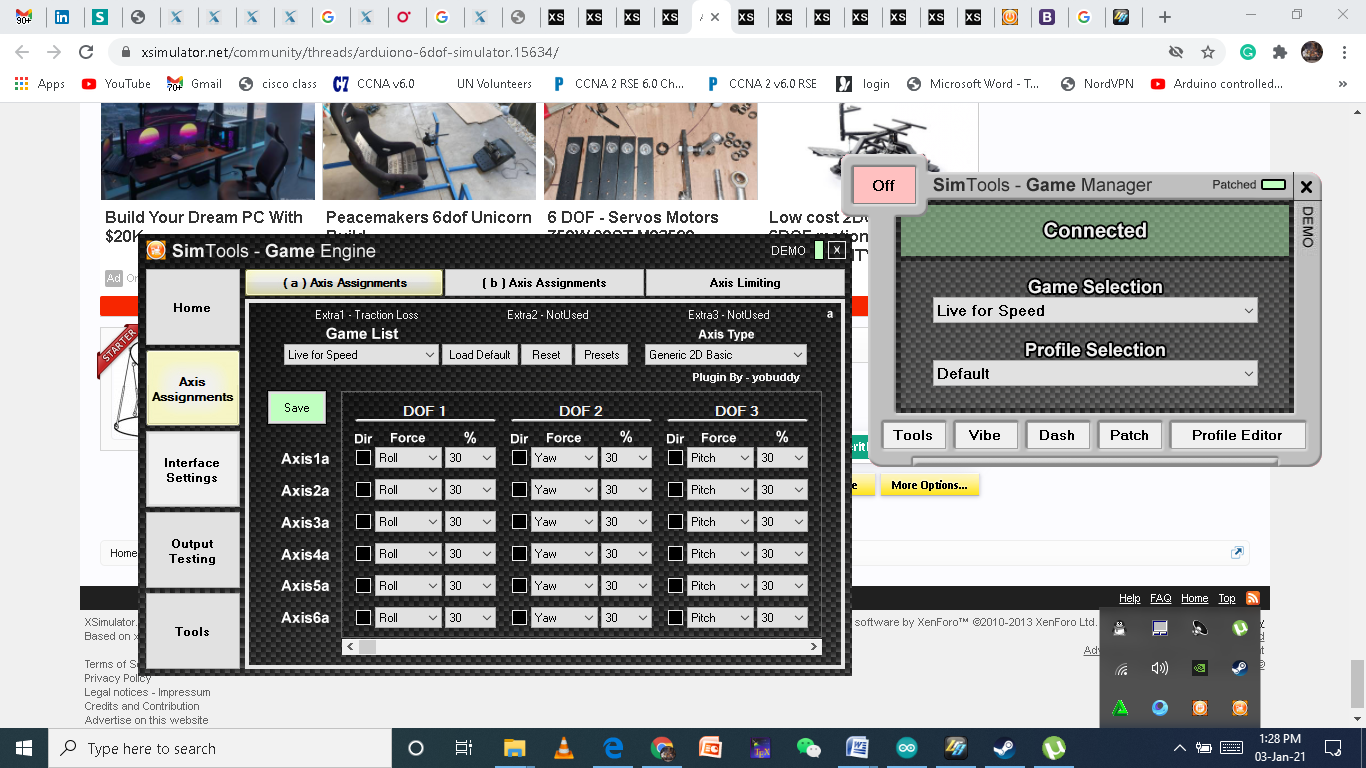This screenshot has width=1366, height=768.
Task: Toggle Axis4a DOF 3 Dir checkbox
Action: pos(675,554)
